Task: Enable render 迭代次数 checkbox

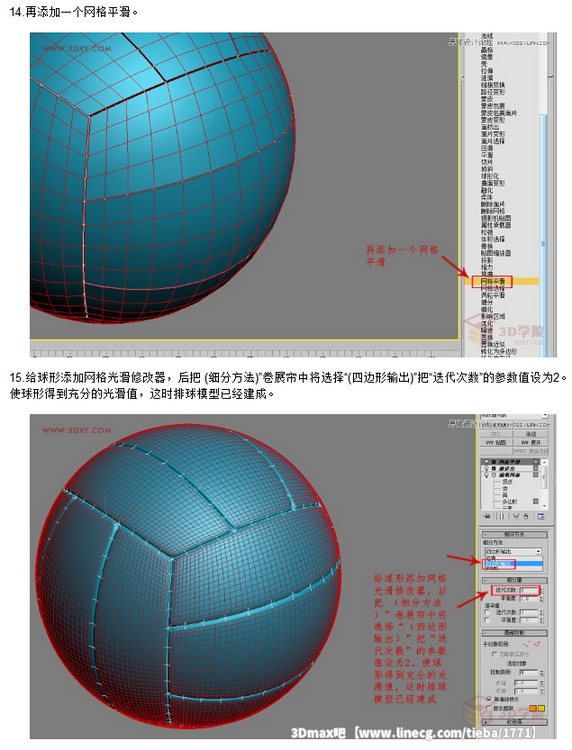Action: [487, 612]
